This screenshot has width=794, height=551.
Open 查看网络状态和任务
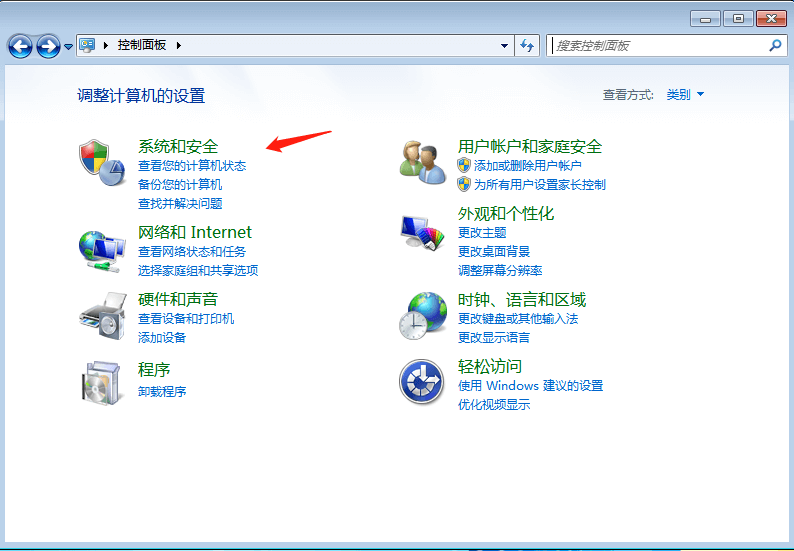192,251
